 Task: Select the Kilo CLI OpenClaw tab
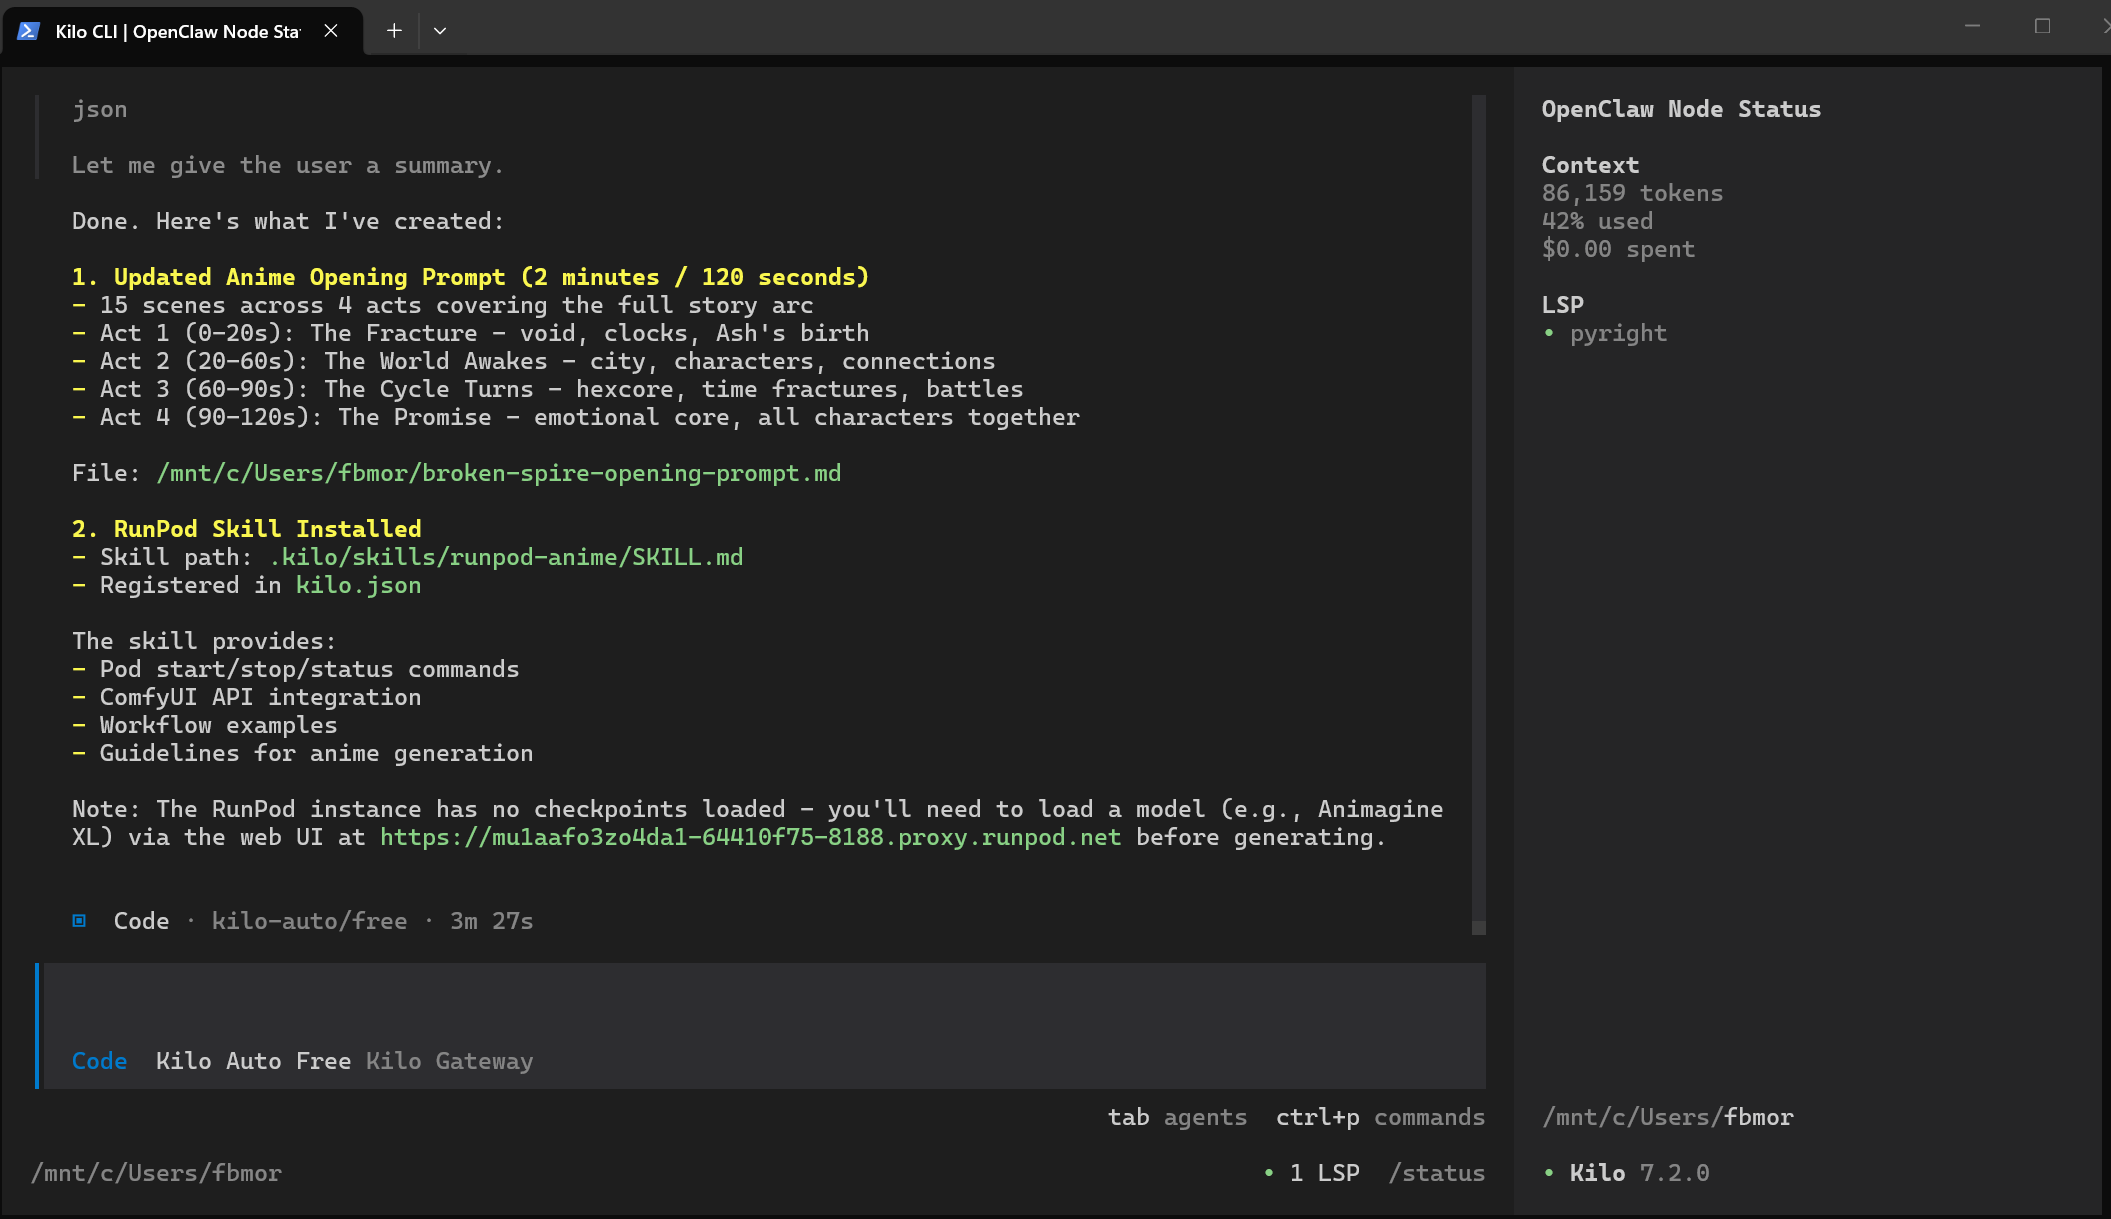coord(177,31)
